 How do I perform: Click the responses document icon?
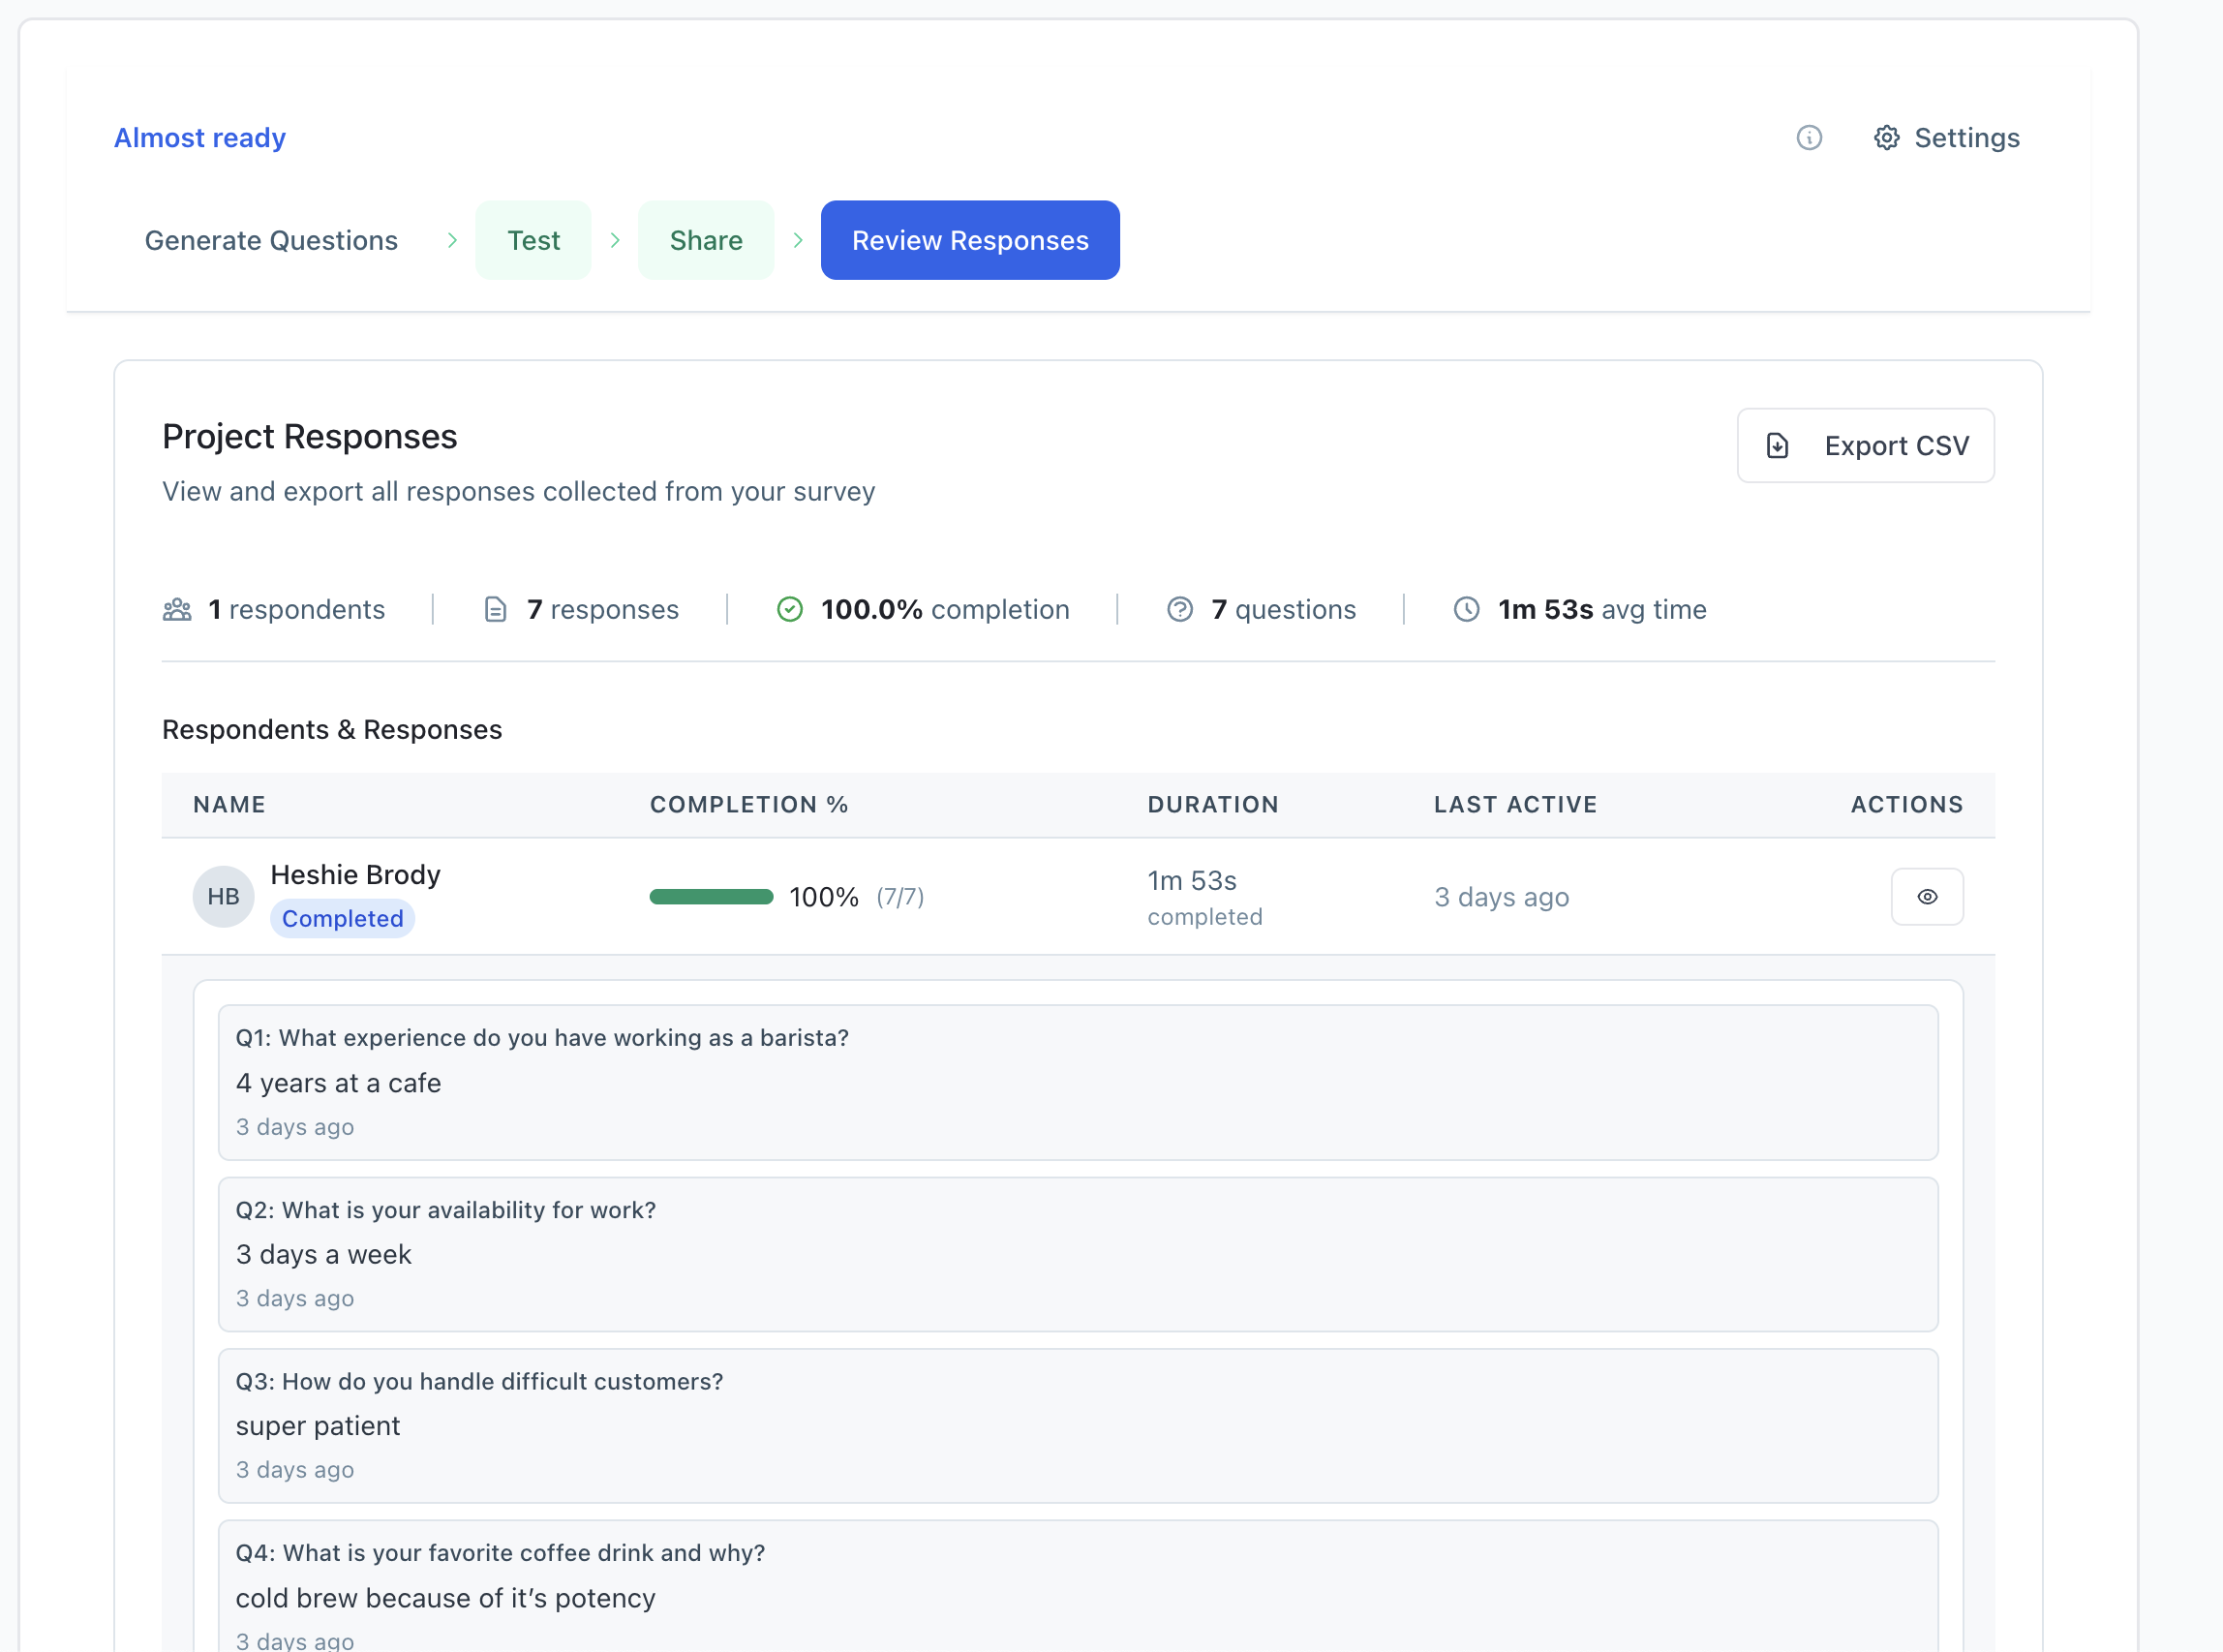point(496,609)
